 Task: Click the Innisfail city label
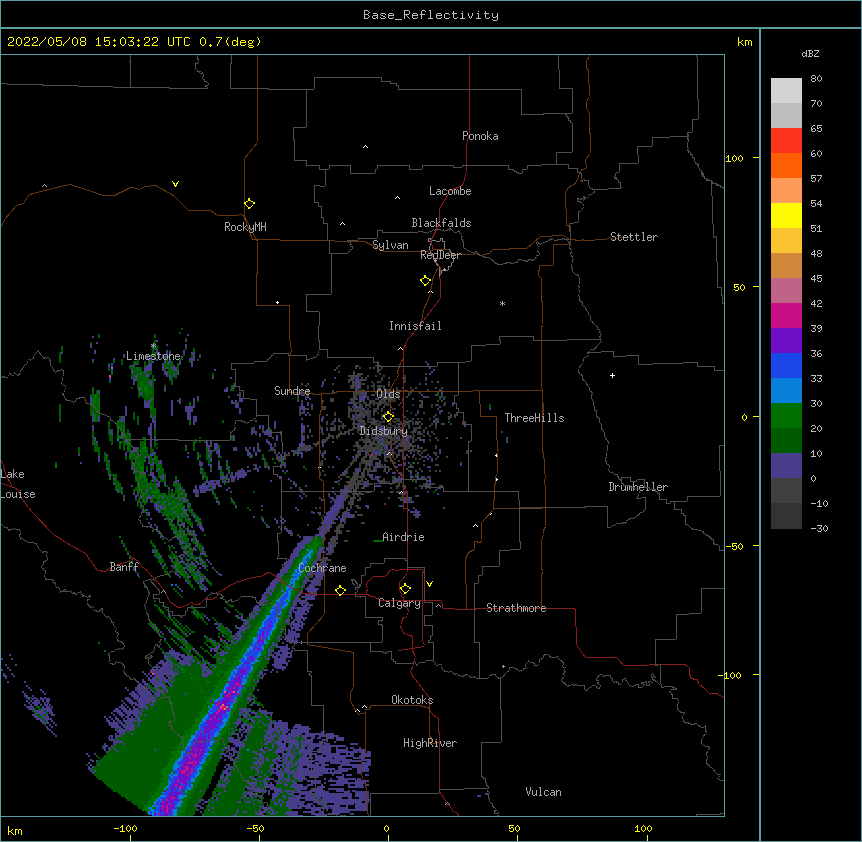[415, 326]
